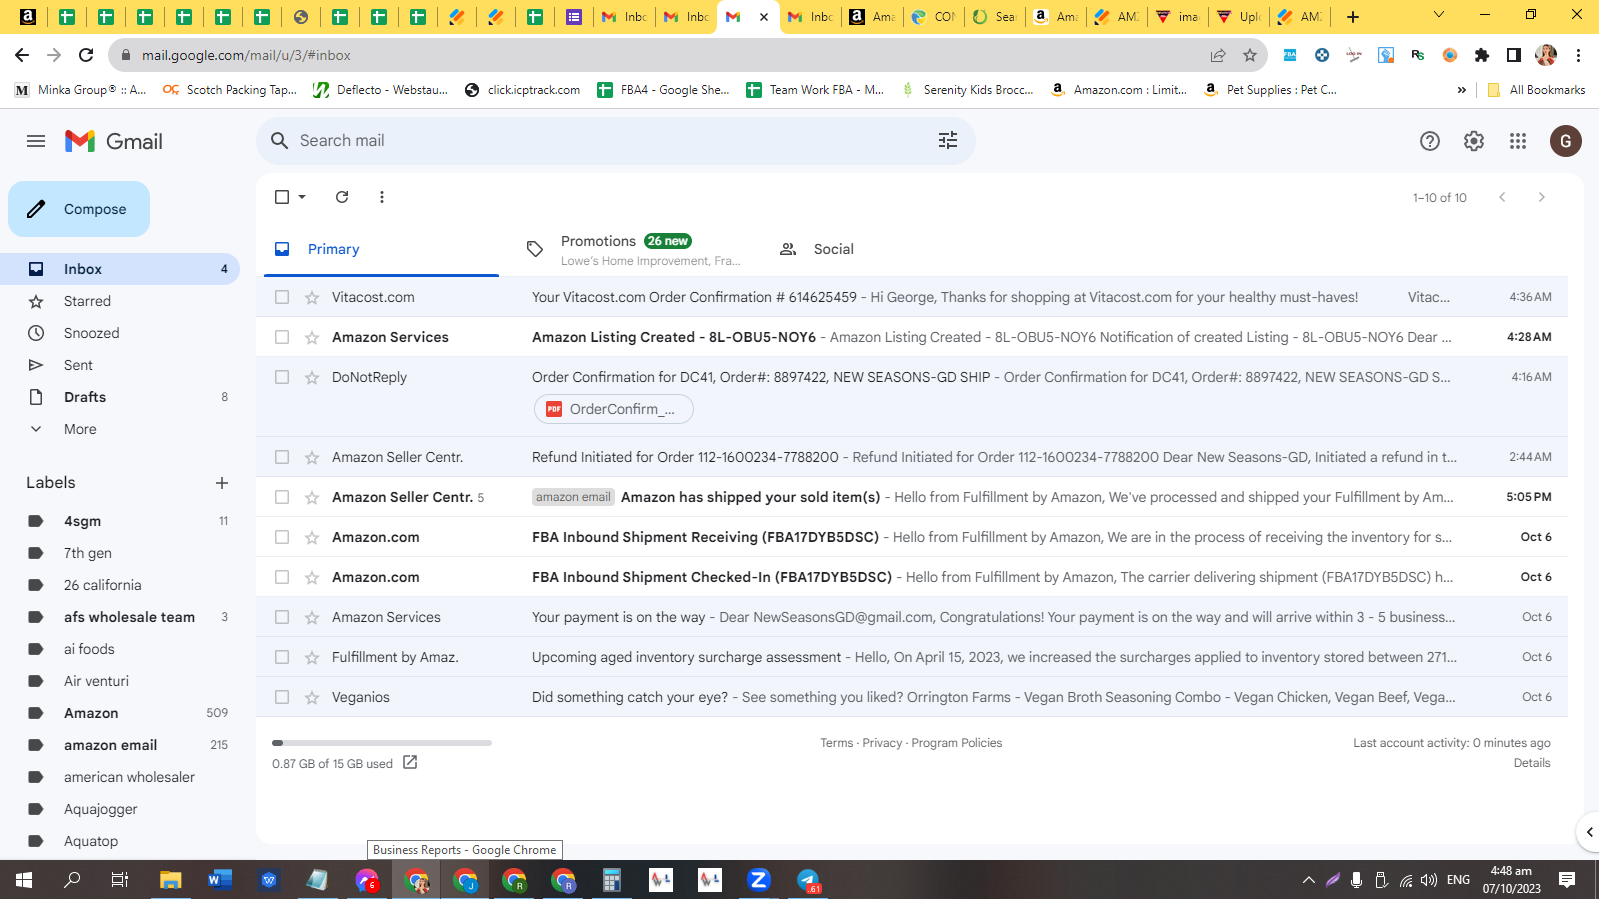Open the select dropdown arrow beside select-all checkbox
Viewport: 1599px width, 899px height.
(x=302, y=197)
